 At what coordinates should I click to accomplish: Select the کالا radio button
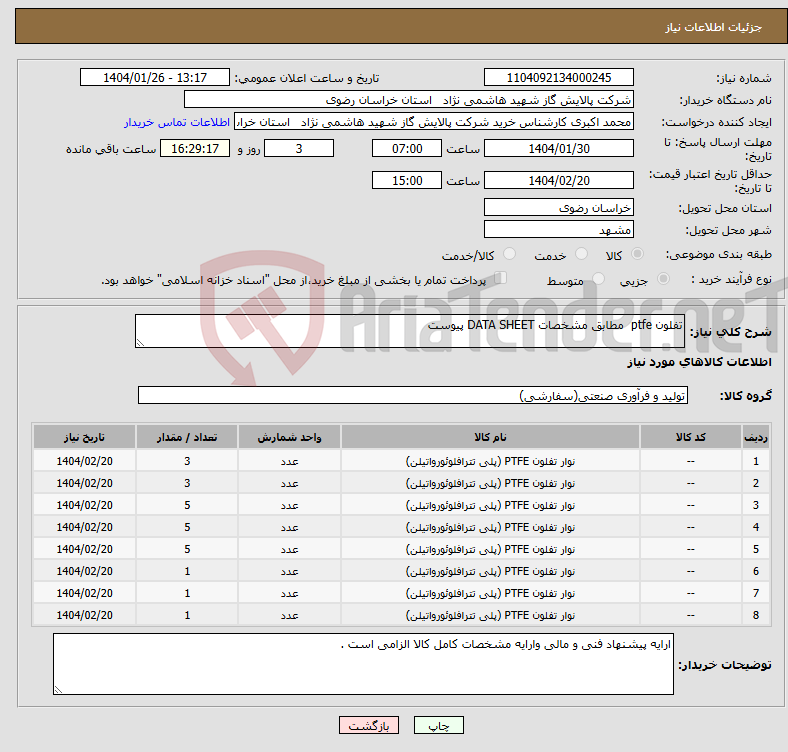(637, 254)
